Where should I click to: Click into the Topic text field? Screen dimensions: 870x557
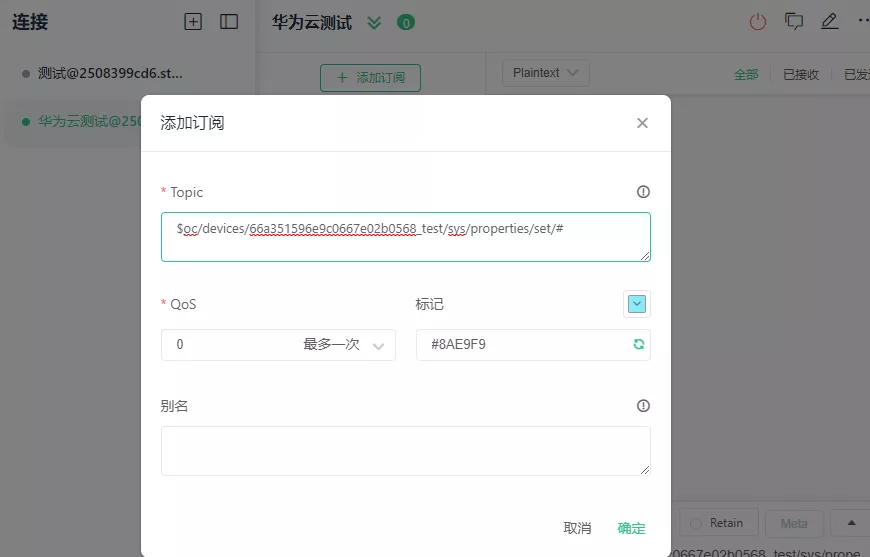[405, 237]
